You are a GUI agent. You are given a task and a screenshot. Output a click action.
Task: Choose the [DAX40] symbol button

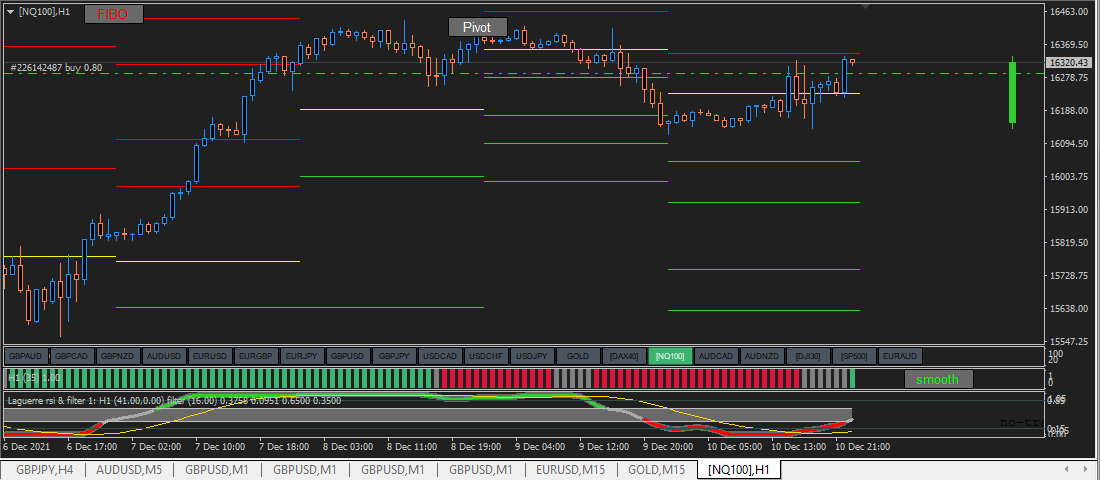(624, 356)
